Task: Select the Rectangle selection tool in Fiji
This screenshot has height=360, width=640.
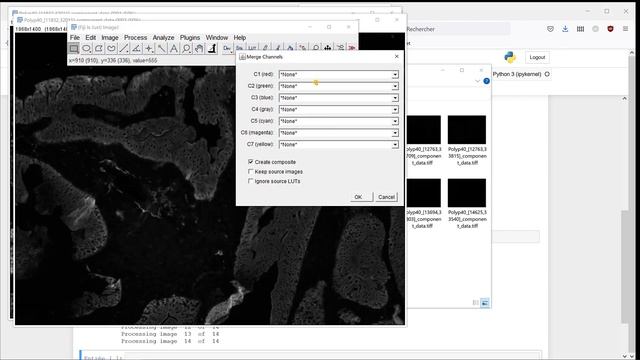Action: point(73,49)
